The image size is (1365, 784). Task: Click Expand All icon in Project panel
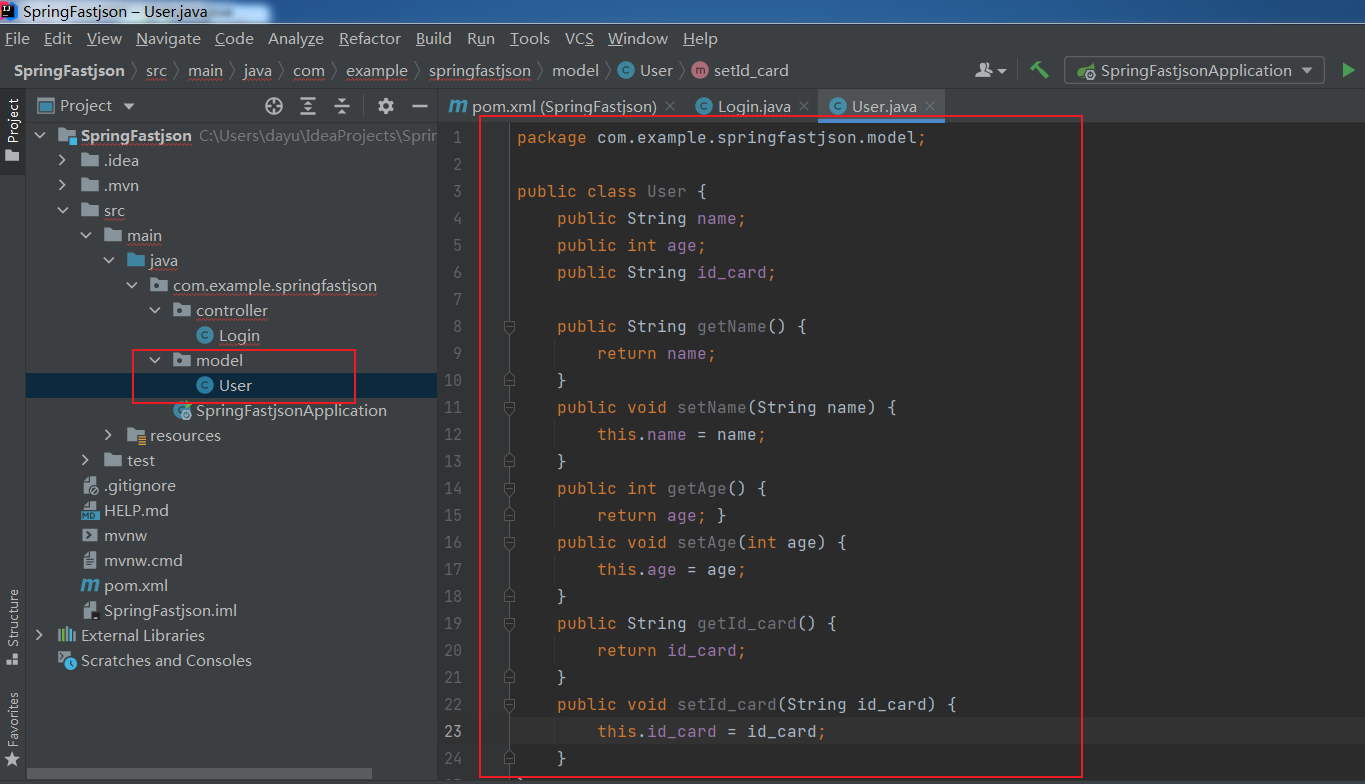tap(308, 106)
